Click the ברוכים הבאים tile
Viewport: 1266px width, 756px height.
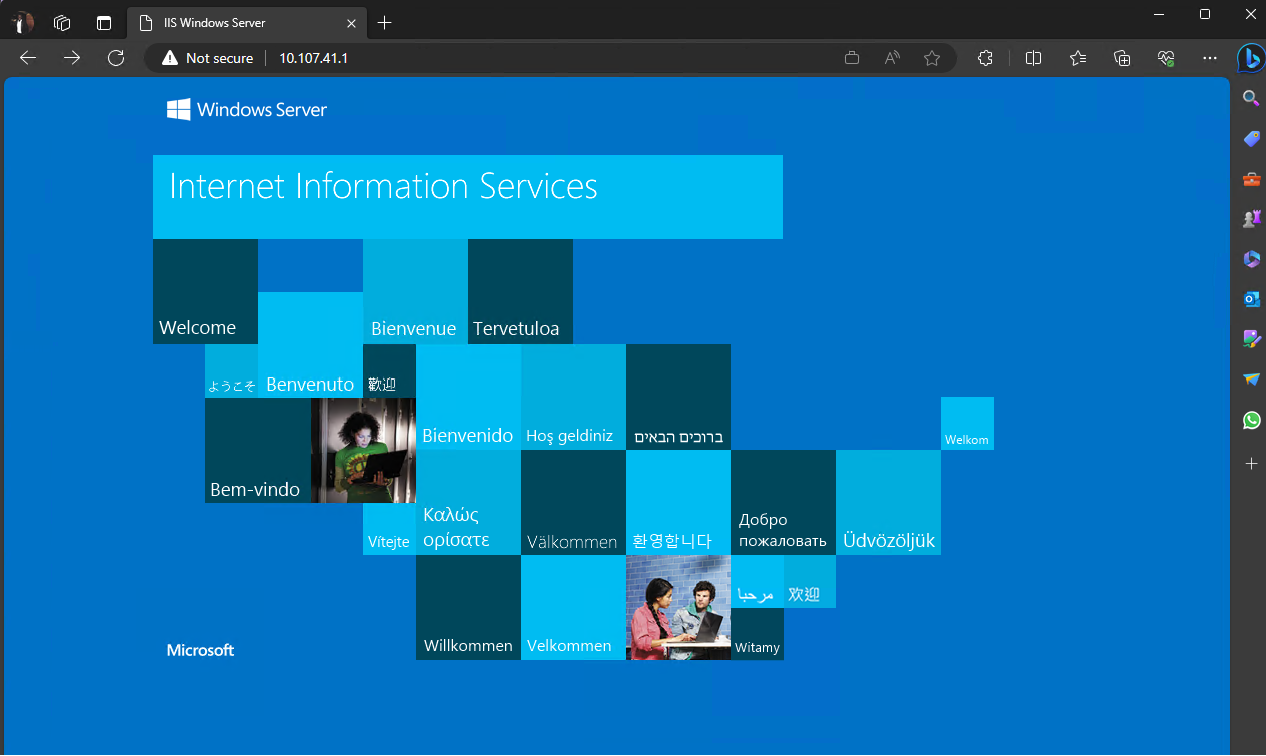(x=678, y=397)
